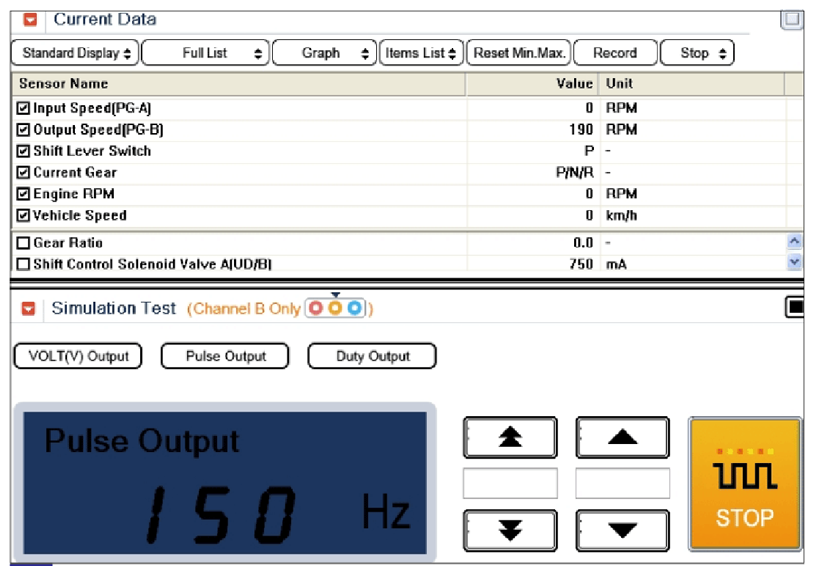Collapse the Simulation Test panel red arrow
This screenshot has width=814, height=575.
point(29,309)
